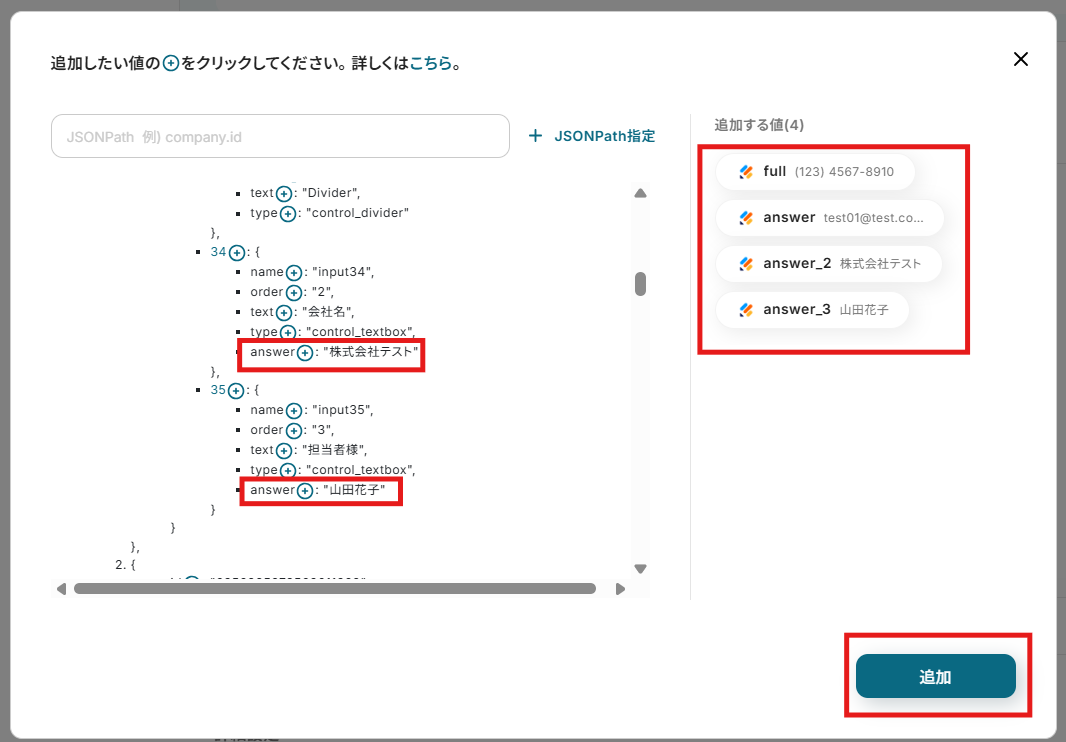The height and width of the screenshot is (742, 1066).
Task: Click plus icon beside text "会社名"
Action: (284, 313)
